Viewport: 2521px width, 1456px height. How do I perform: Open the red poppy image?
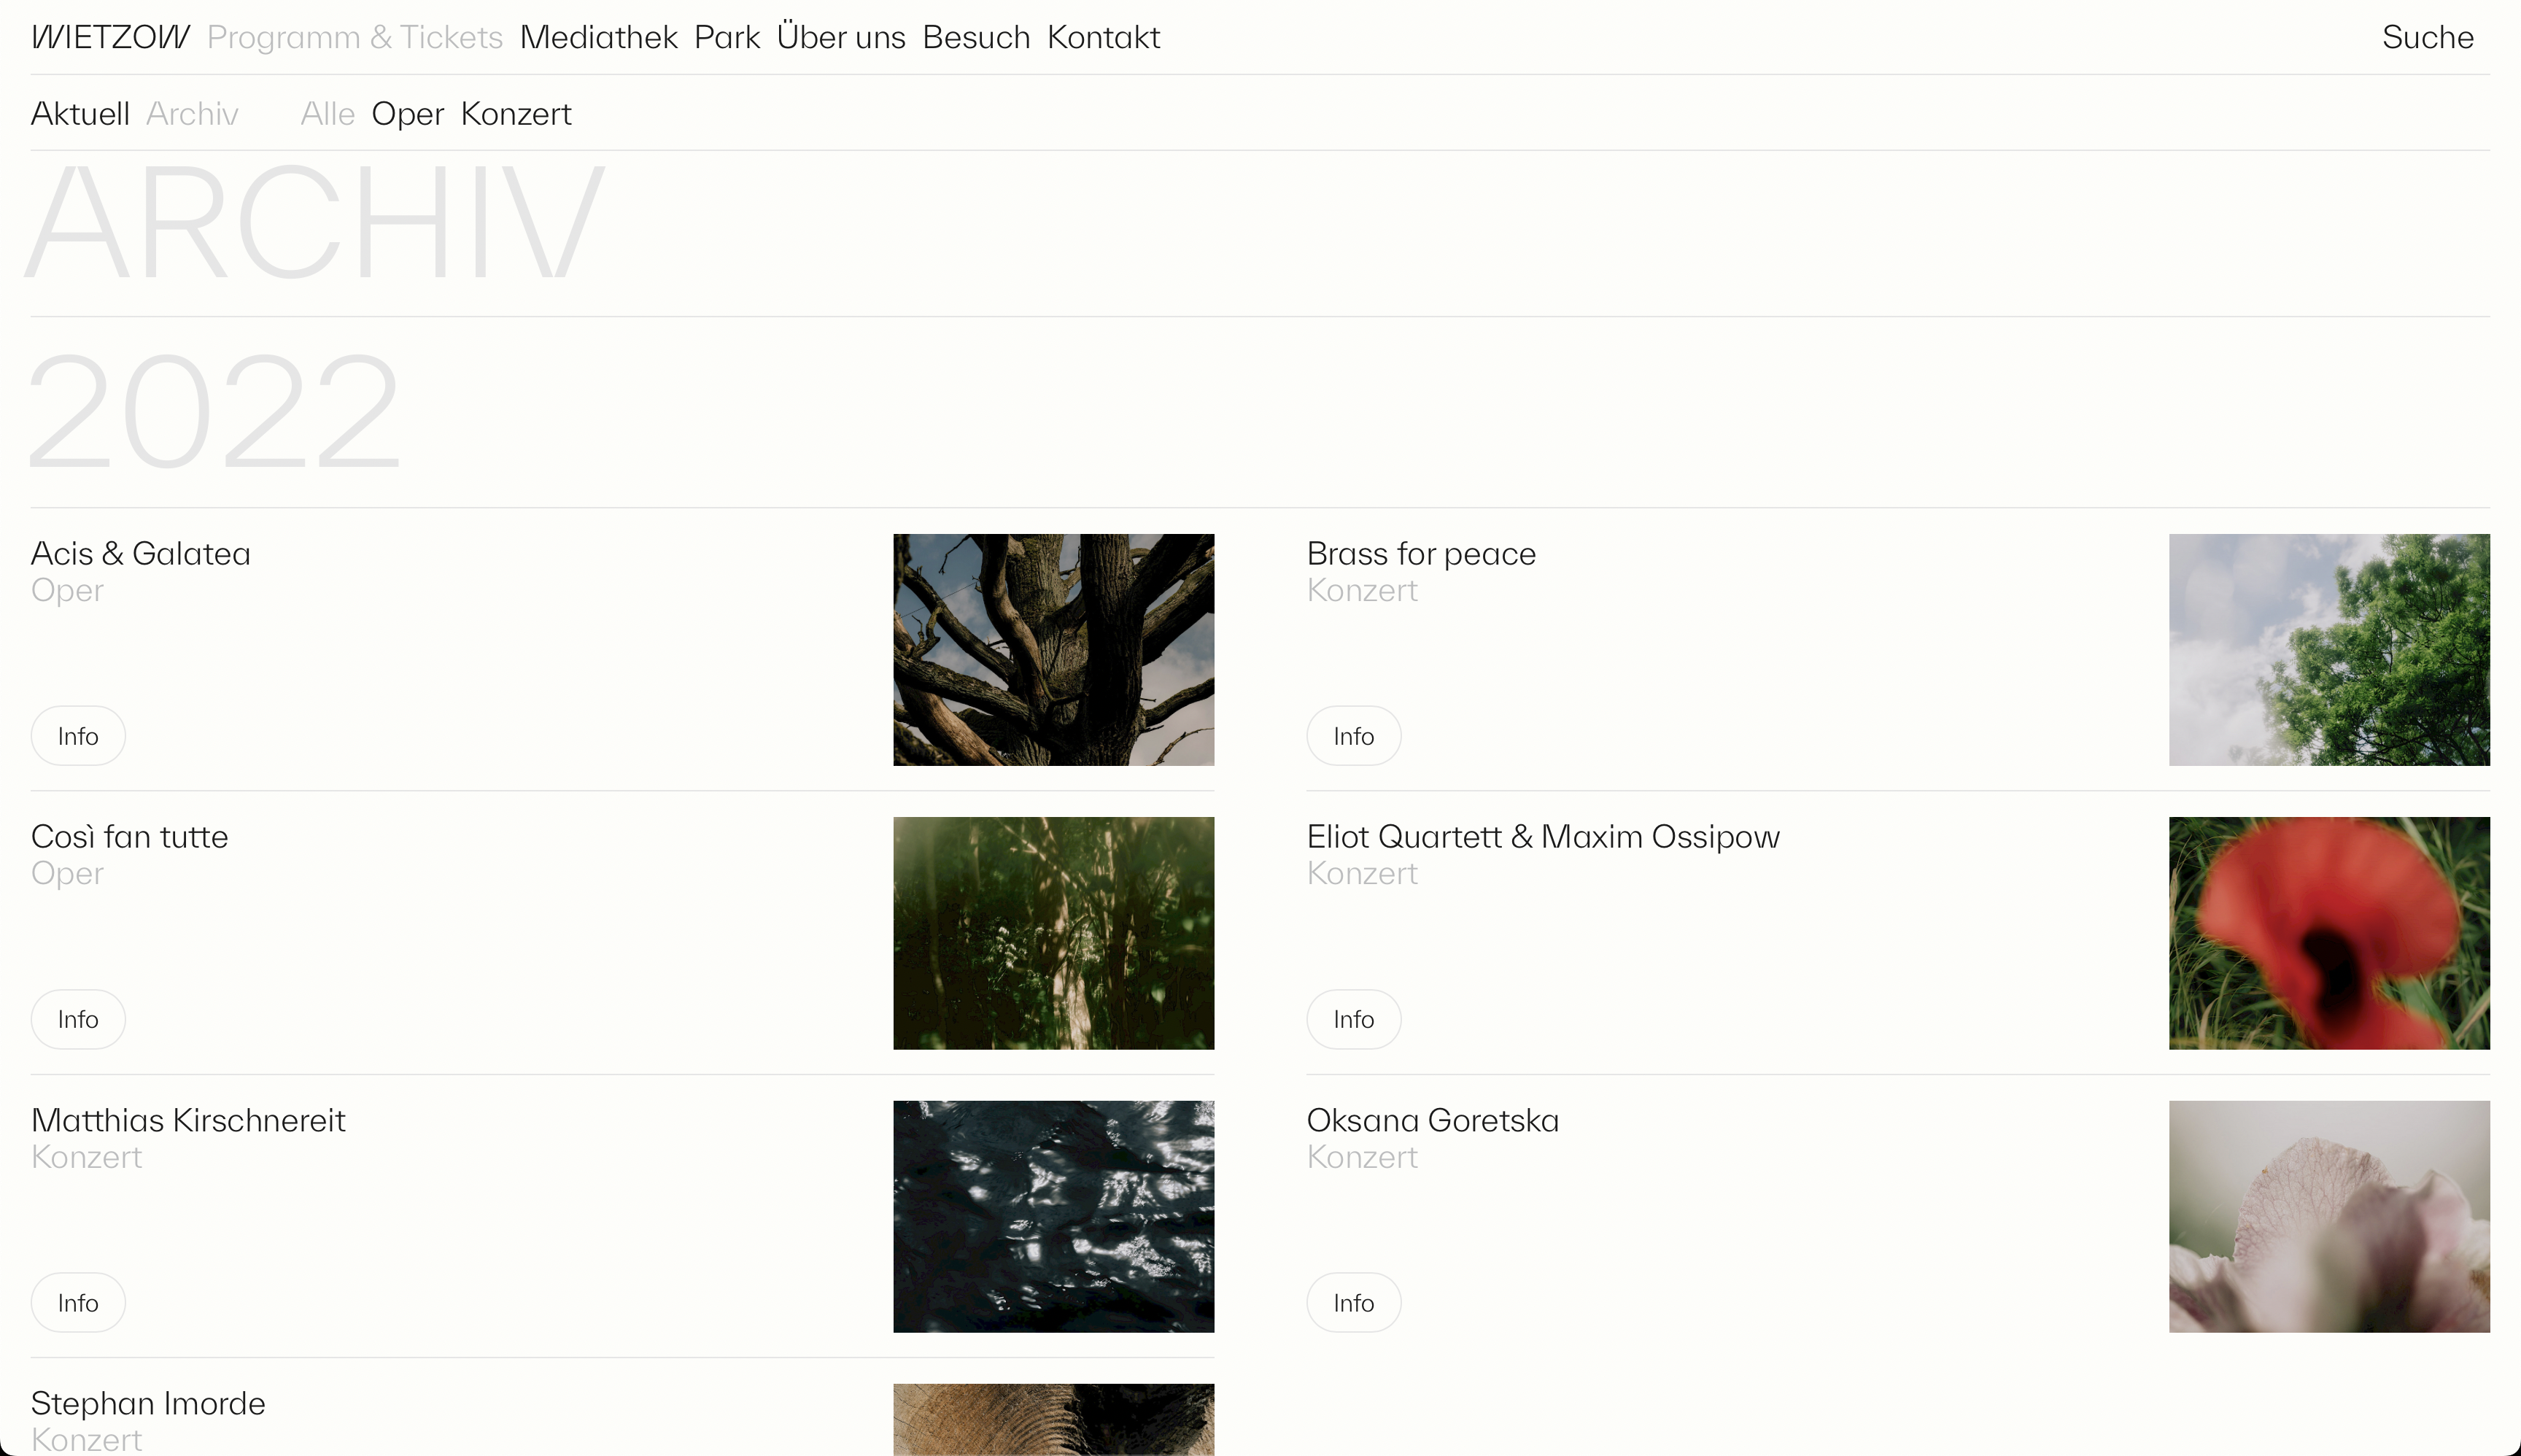(2329, 933)
